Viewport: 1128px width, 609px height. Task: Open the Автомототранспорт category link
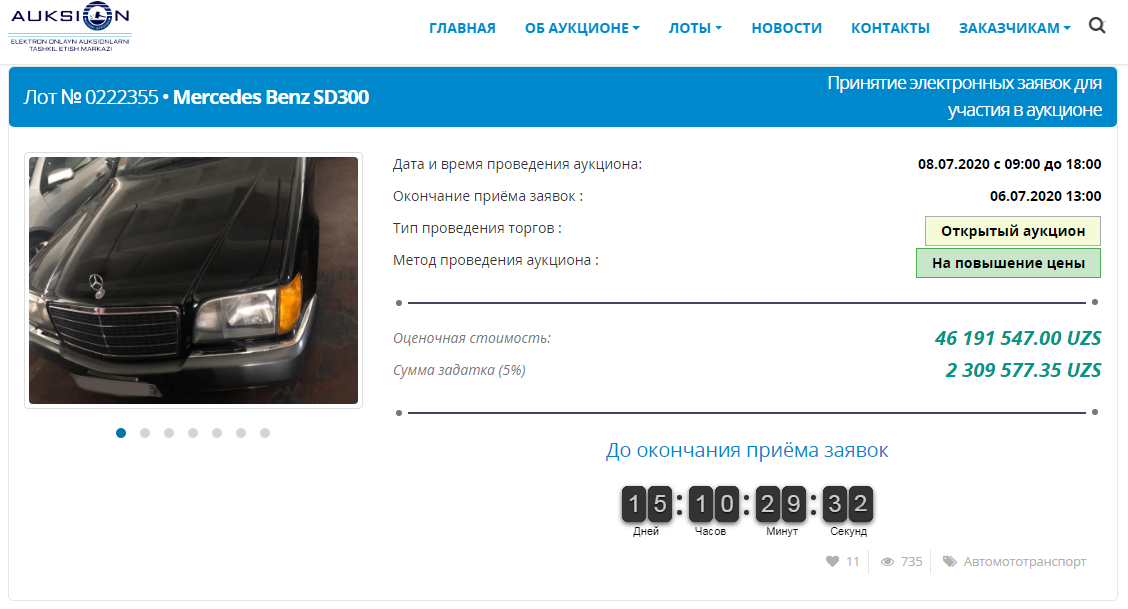coord(1024,562)
